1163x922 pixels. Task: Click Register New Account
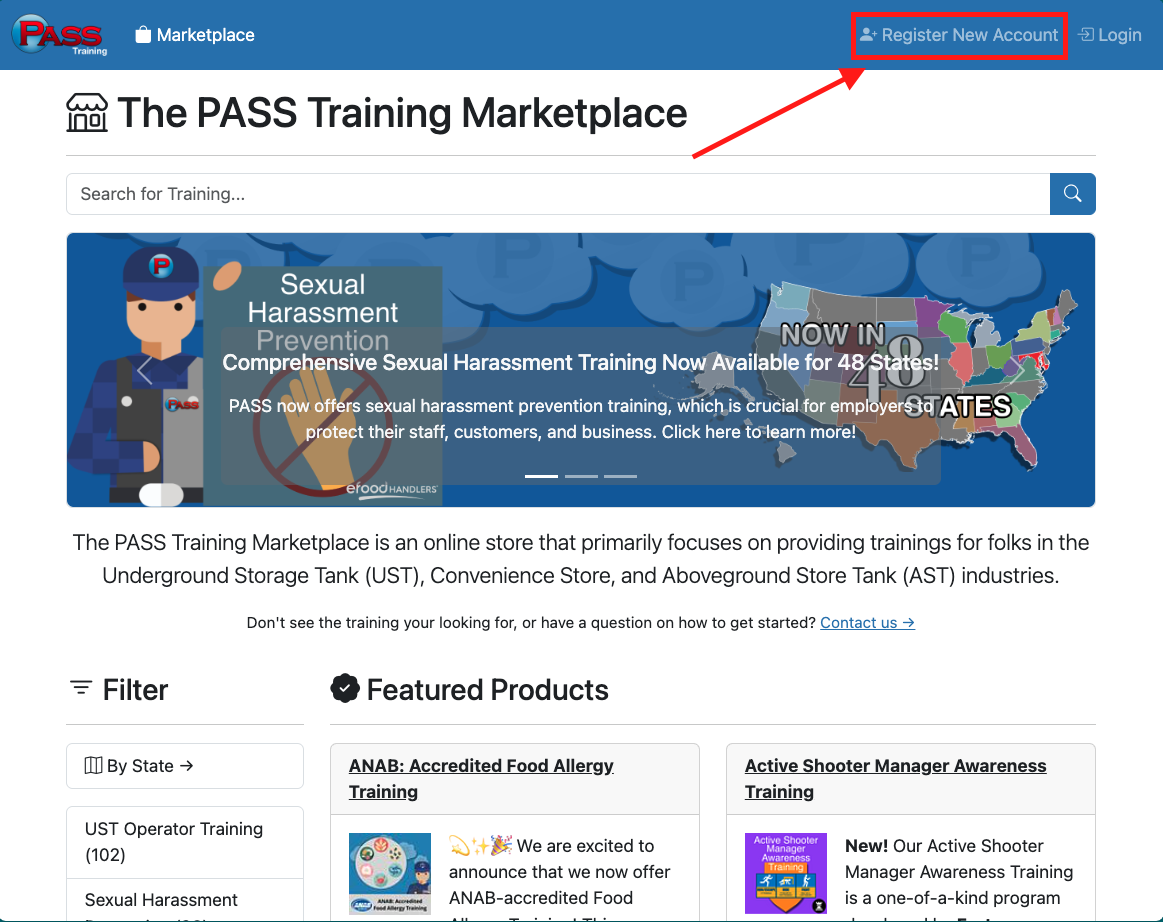959,35
